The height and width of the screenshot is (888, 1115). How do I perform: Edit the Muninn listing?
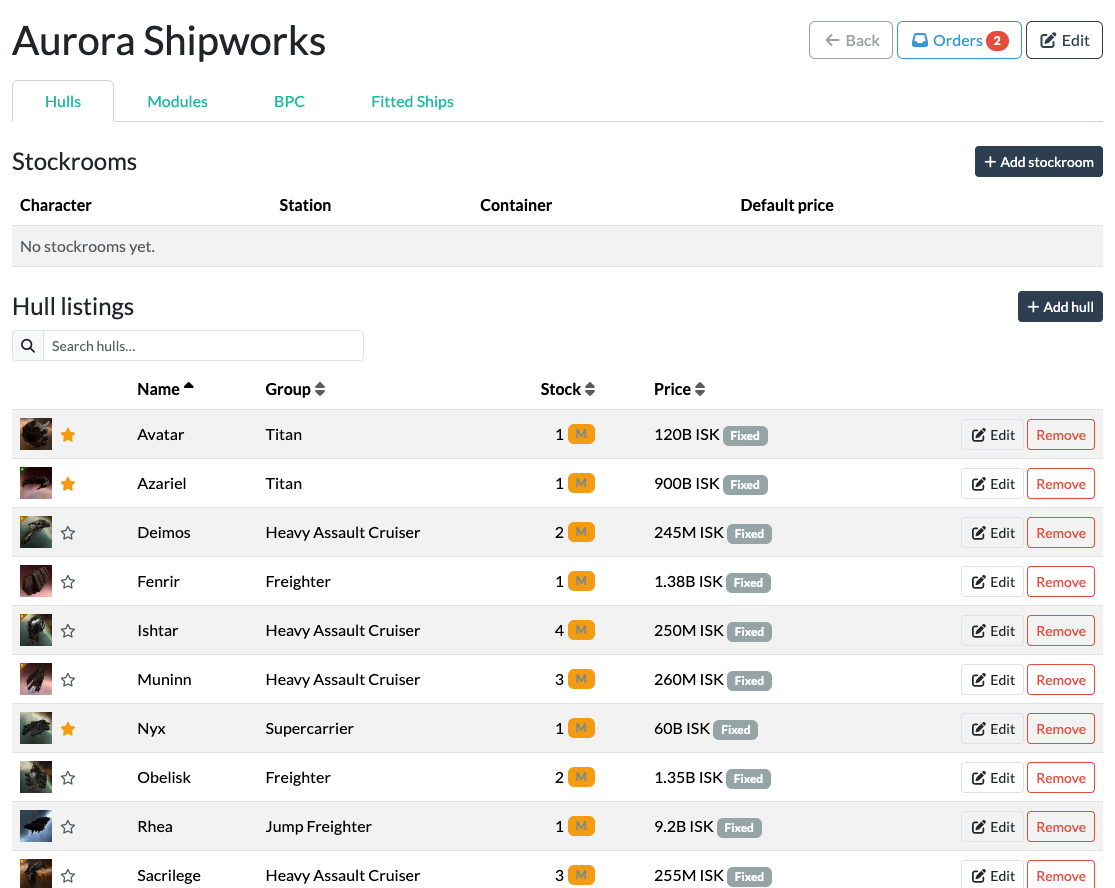tap(992, 680)
